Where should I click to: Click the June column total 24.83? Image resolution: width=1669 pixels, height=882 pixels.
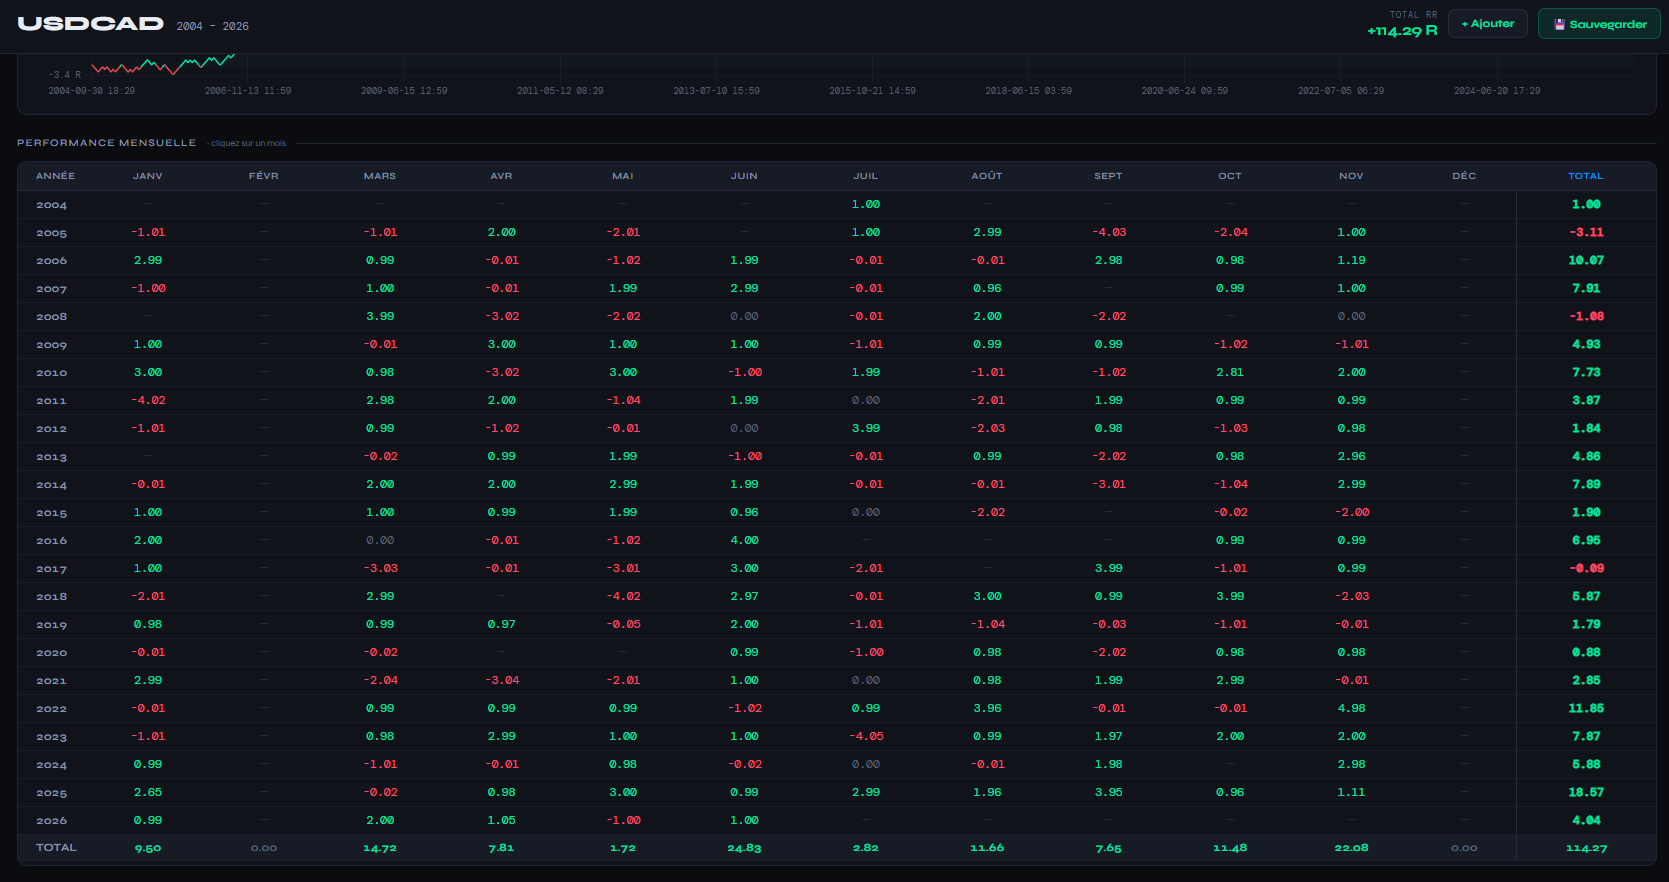click(744, 848)
